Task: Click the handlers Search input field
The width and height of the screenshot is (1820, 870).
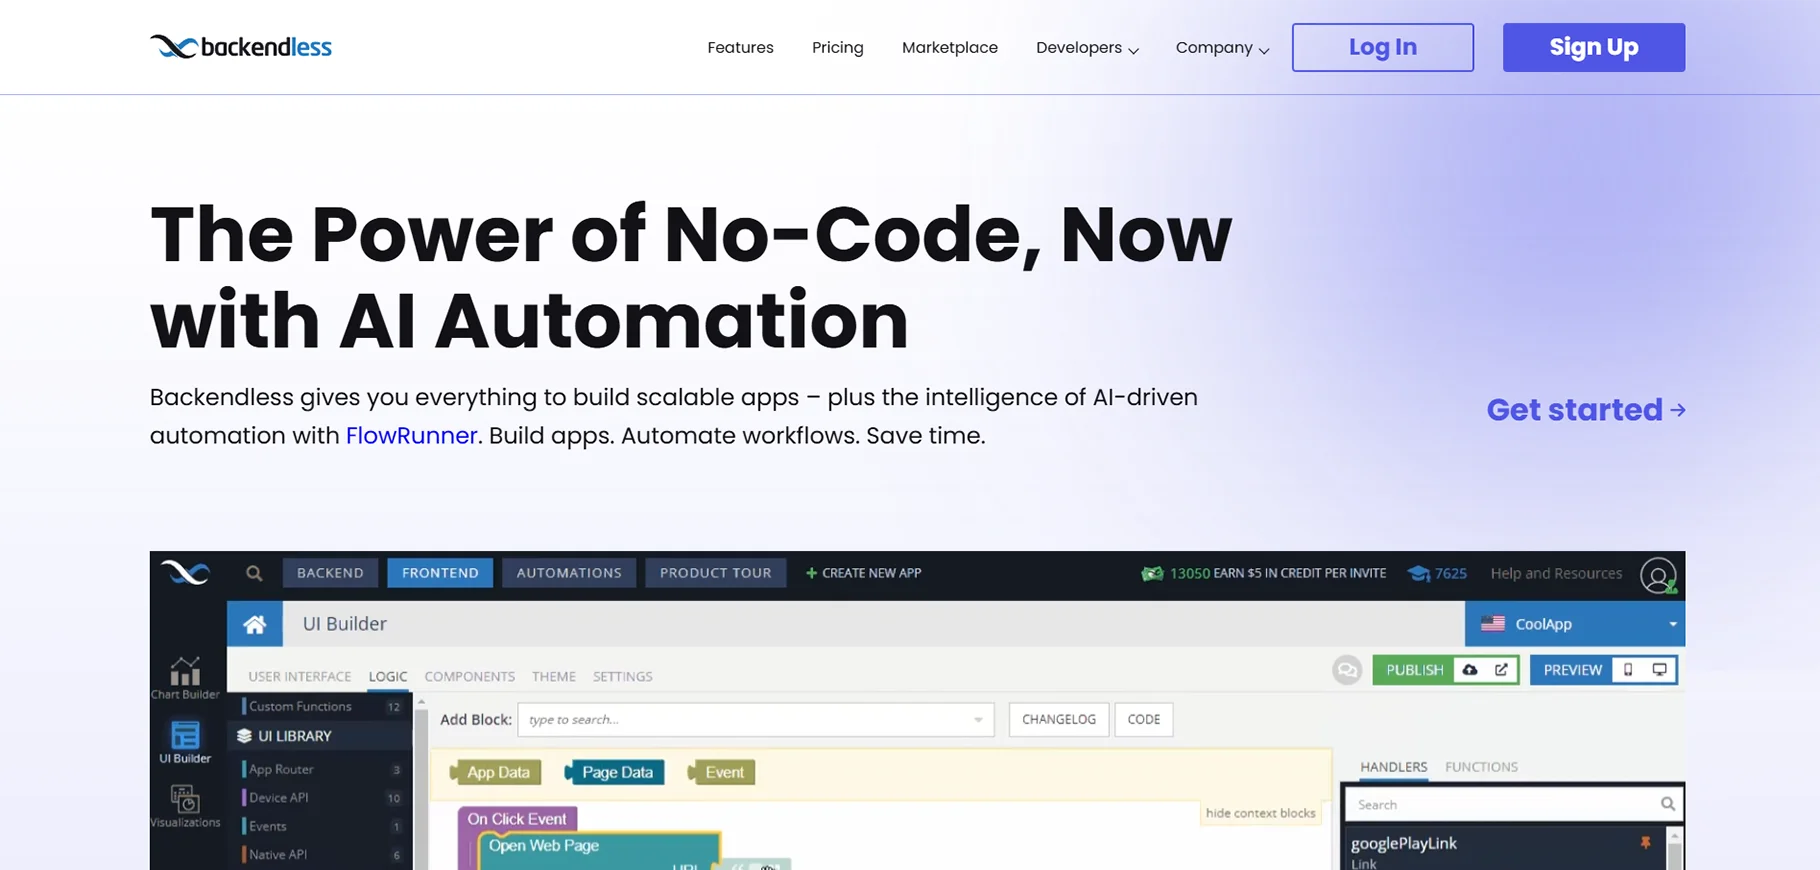Action: [1514, 804]
